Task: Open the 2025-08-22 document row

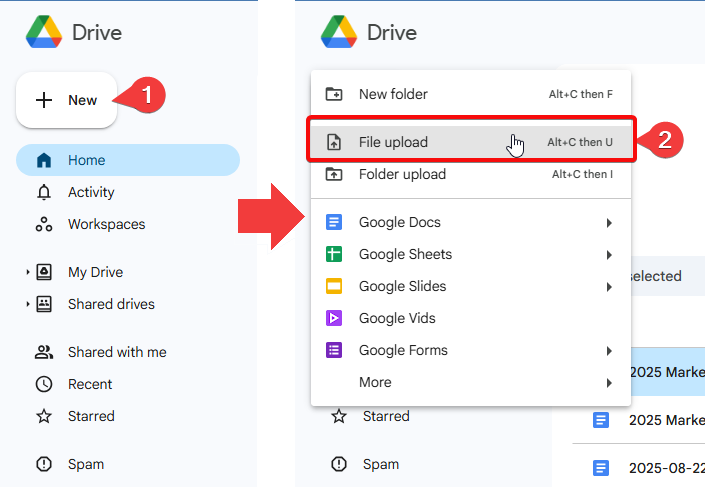Action: [x=638, y=468]
